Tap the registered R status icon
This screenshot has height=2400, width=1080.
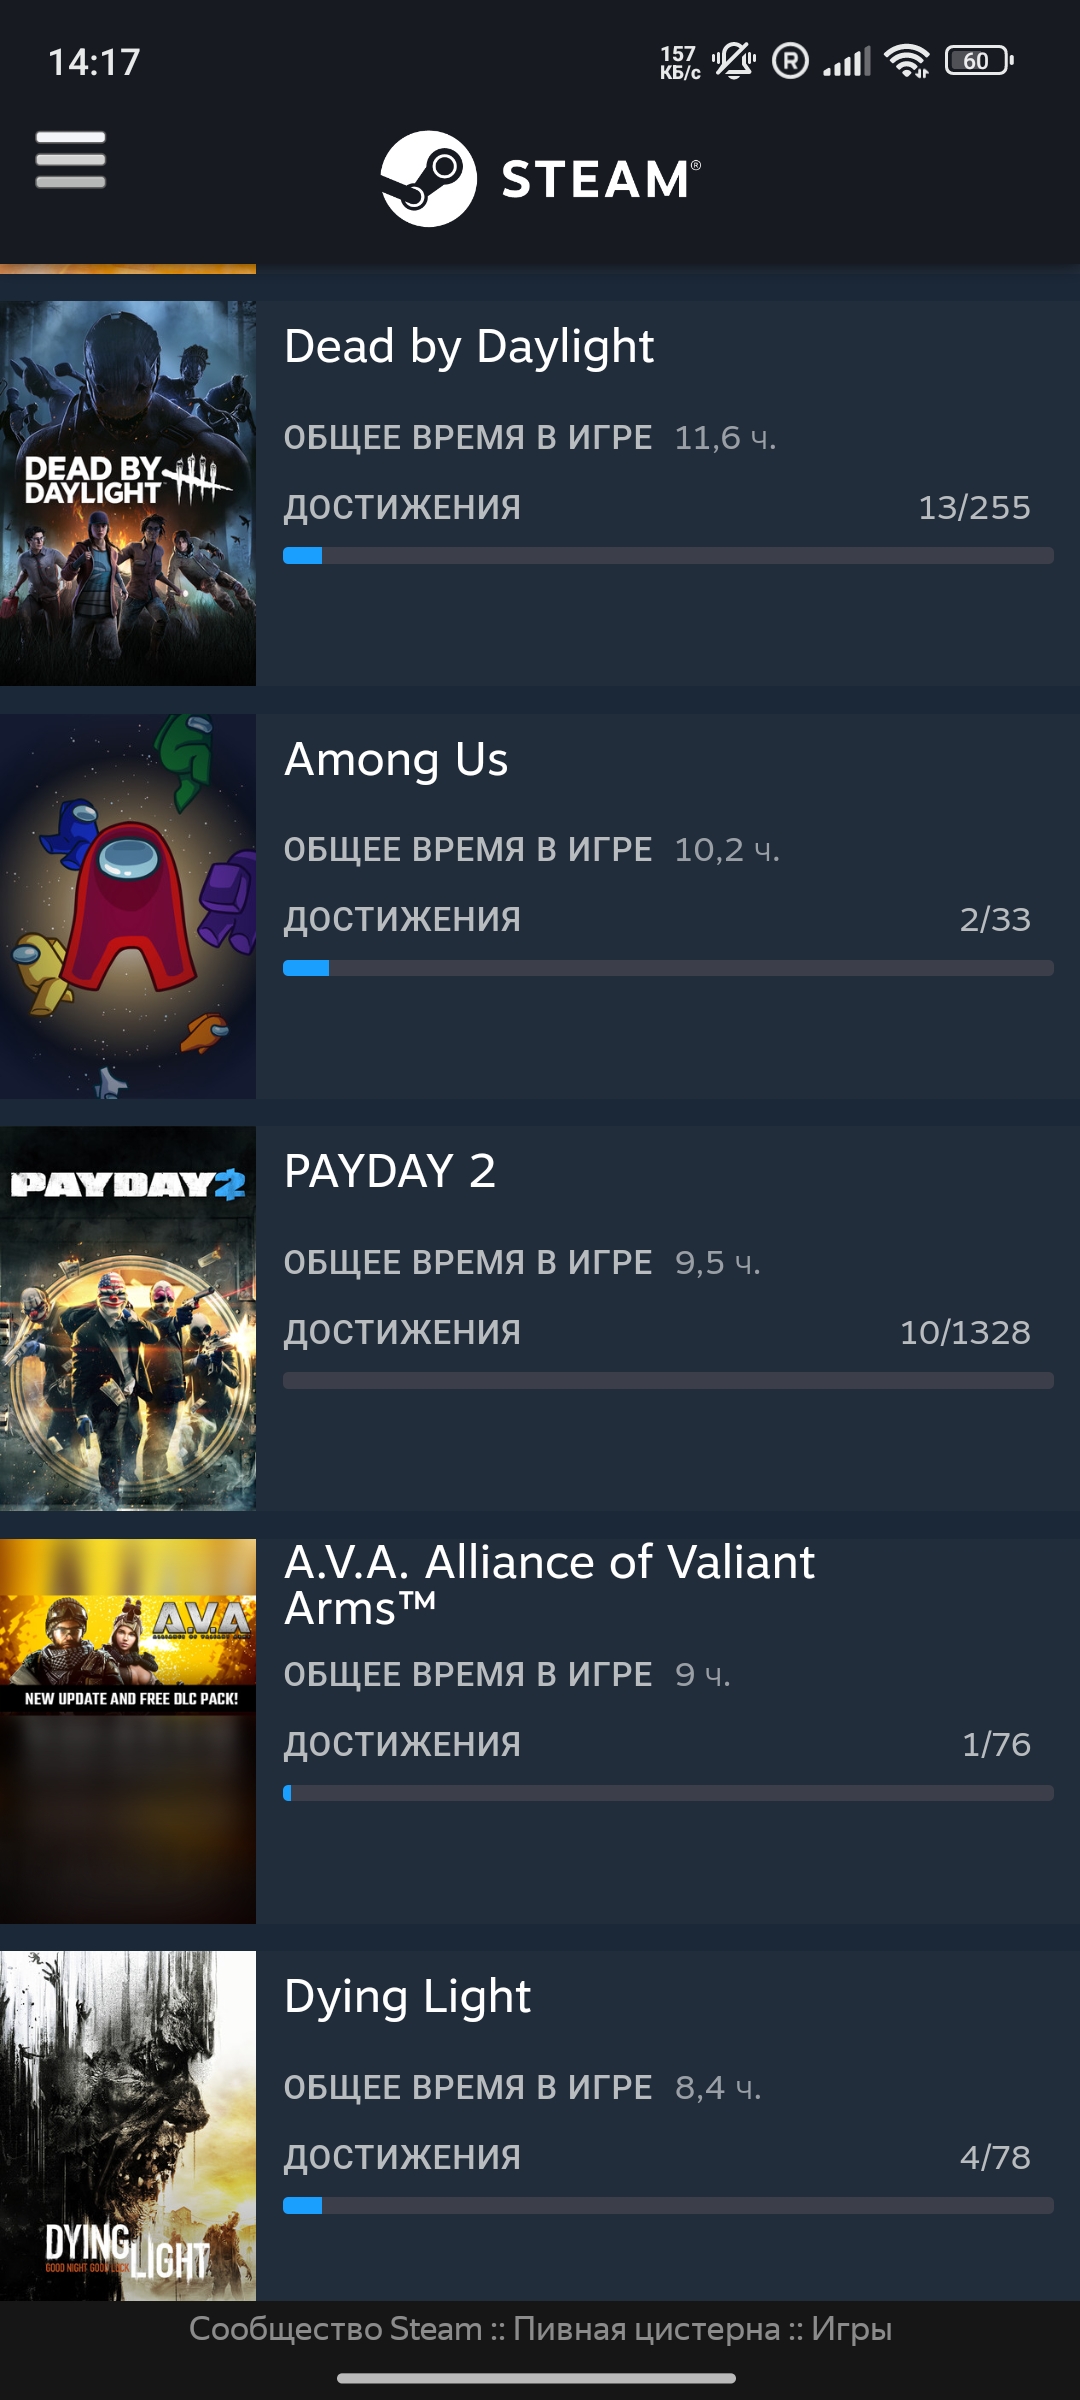tap(790, 61)
